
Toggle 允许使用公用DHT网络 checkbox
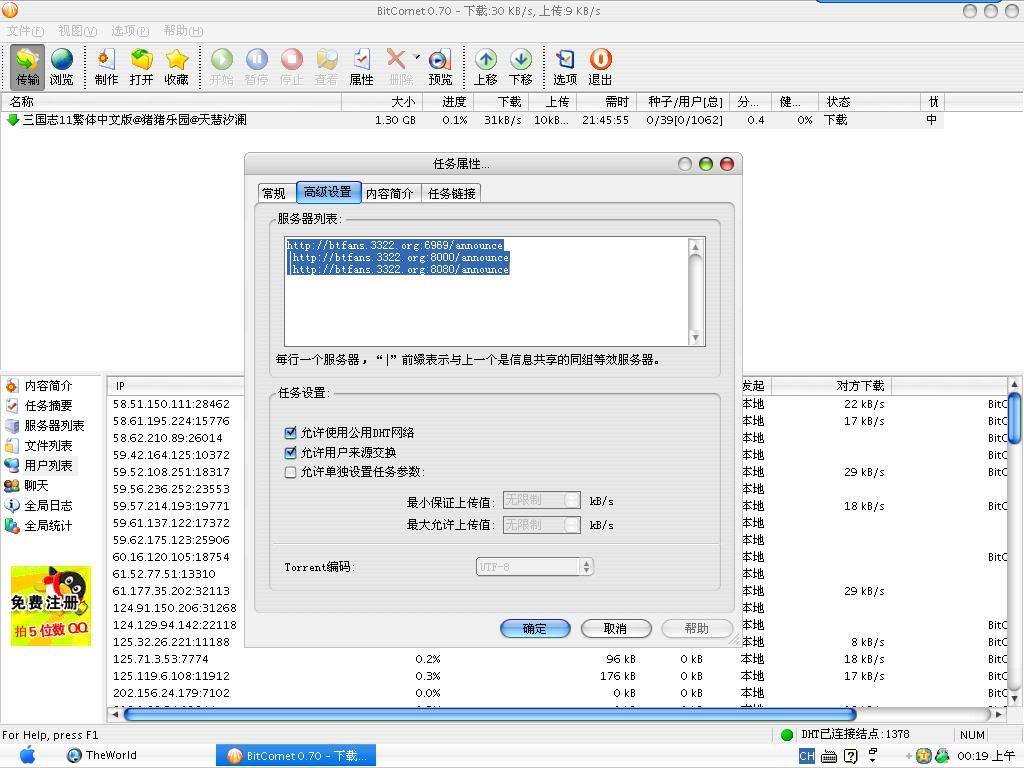291,432
